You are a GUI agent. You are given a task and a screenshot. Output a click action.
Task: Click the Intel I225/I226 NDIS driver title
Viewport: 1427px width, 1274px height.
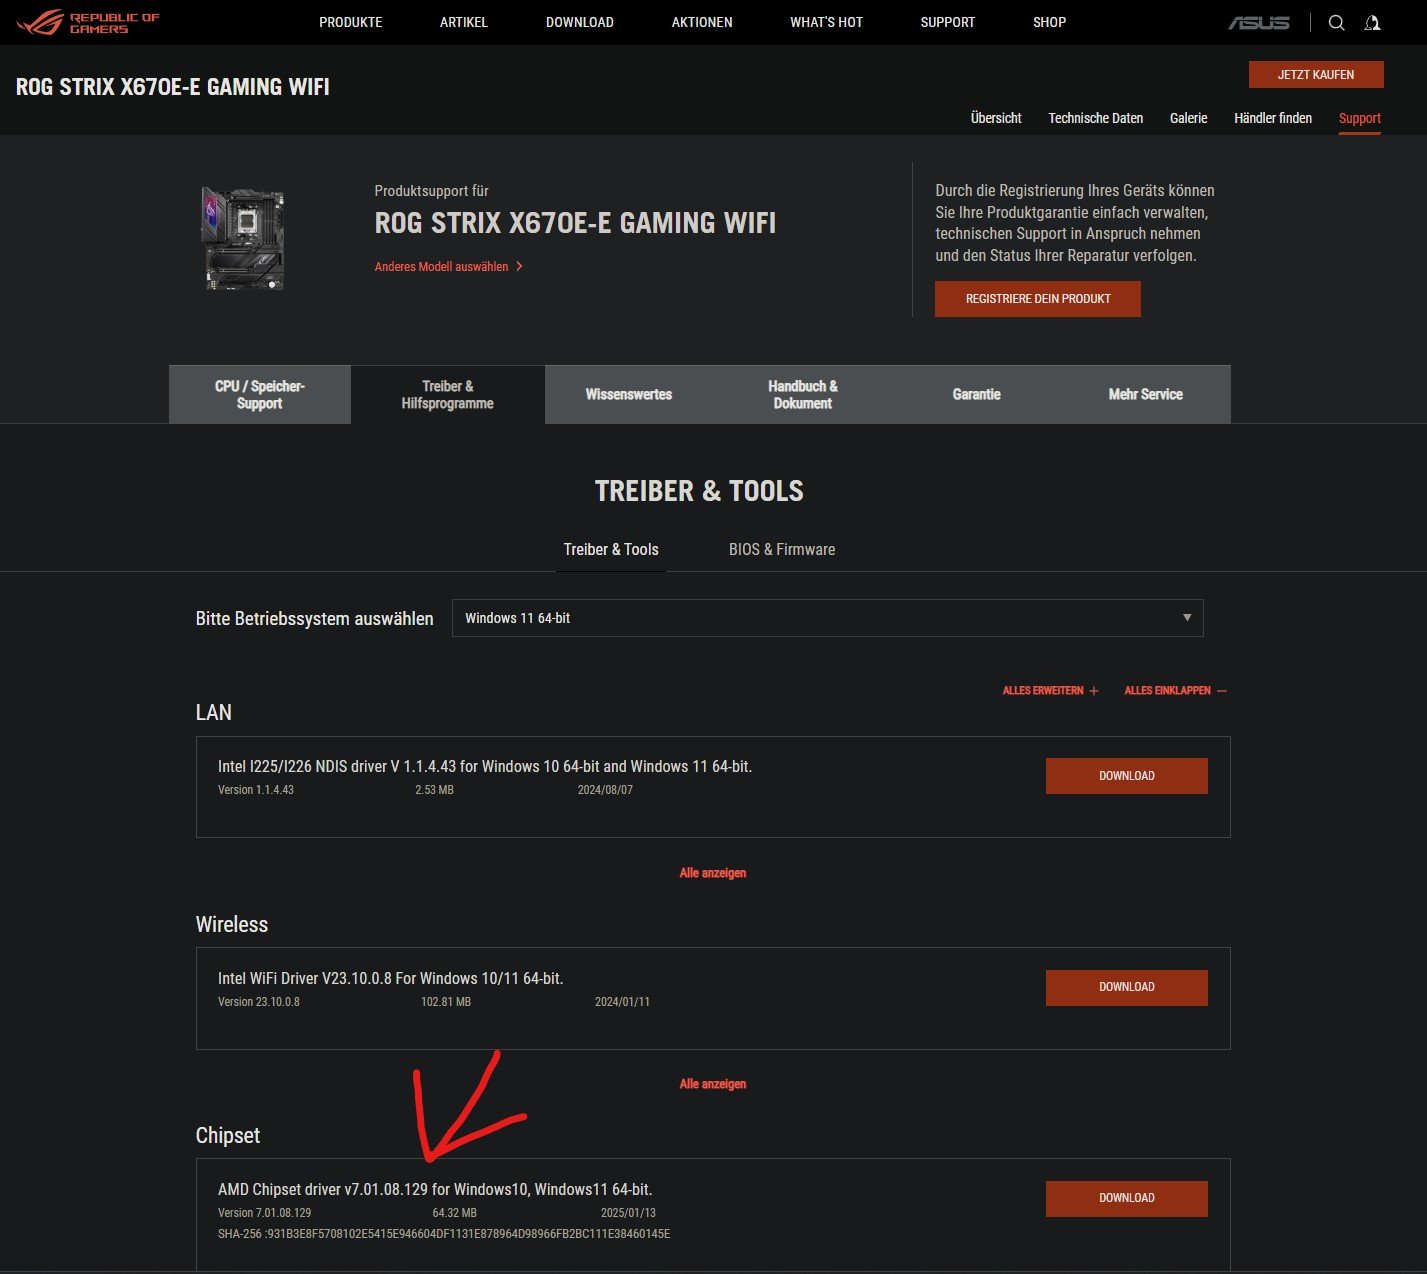pyautogui.click(x=485, y=767)
